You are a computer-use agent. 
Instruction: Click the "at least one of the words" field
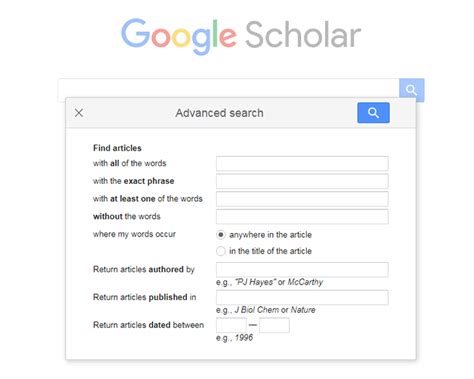click(302, 199)
